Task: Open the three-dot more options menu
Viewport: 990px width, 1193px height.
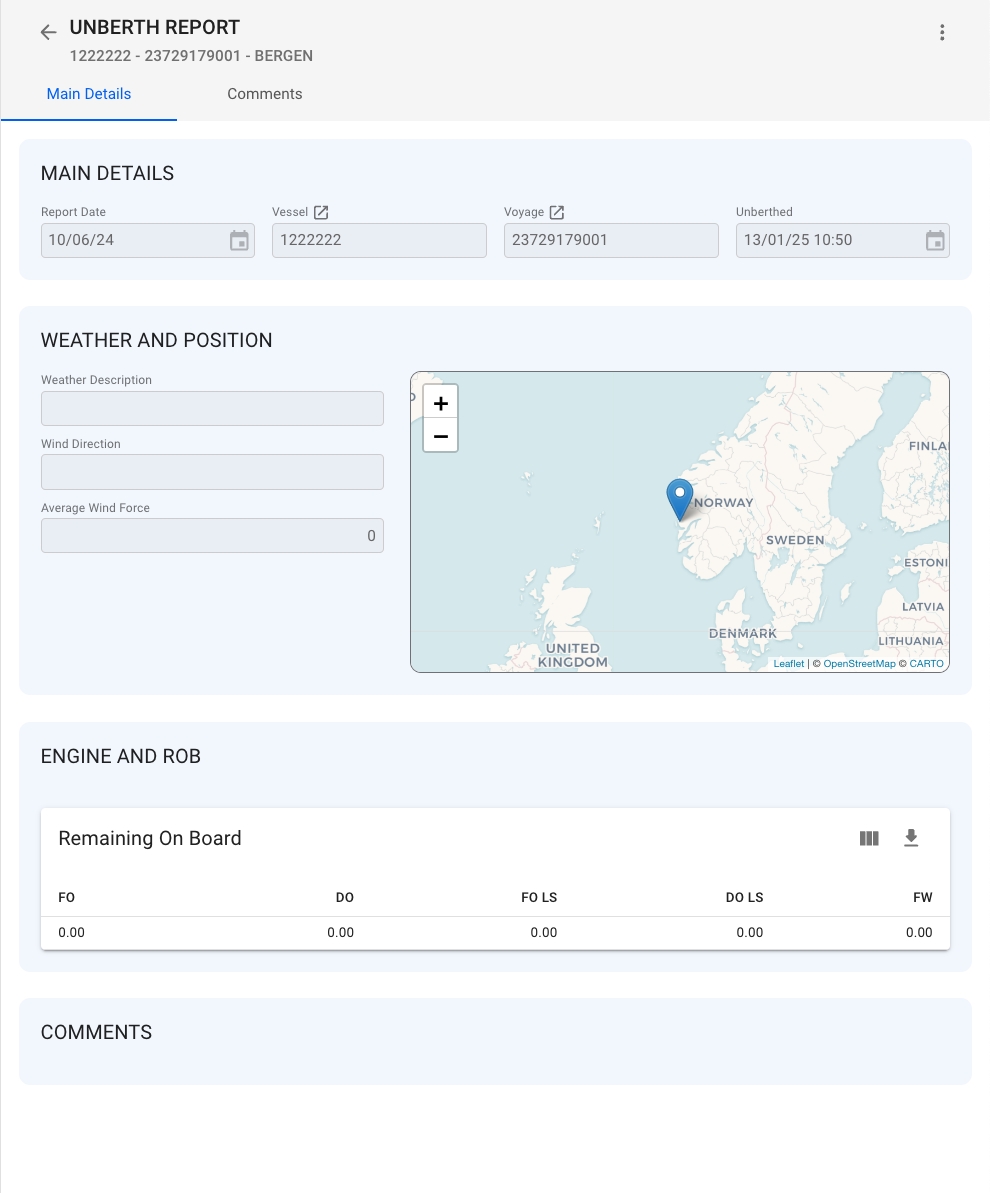Action: click(942, 33)
